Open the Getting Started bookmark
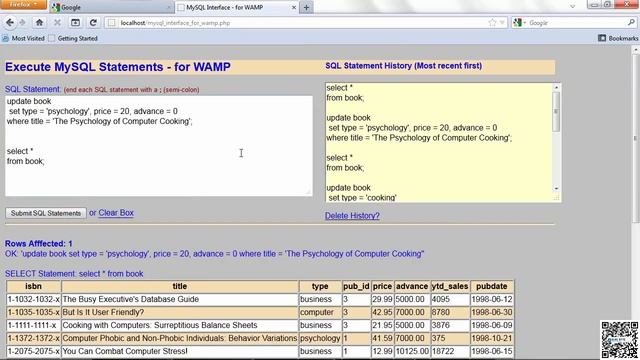 click(x=73, y=38)
